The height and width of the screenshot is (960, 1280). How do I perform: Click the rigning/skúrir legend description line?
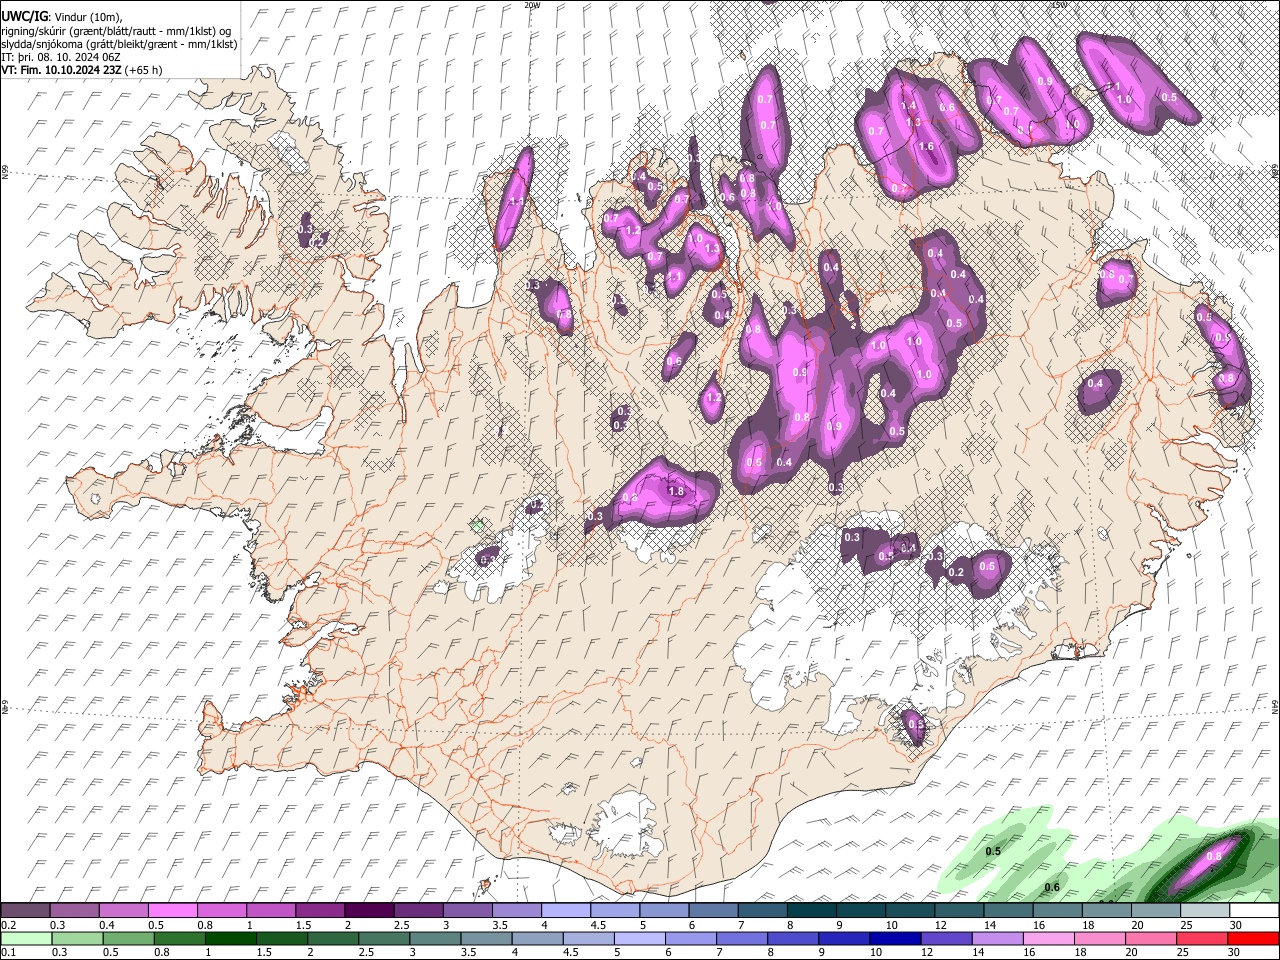[x=117, y=31]
